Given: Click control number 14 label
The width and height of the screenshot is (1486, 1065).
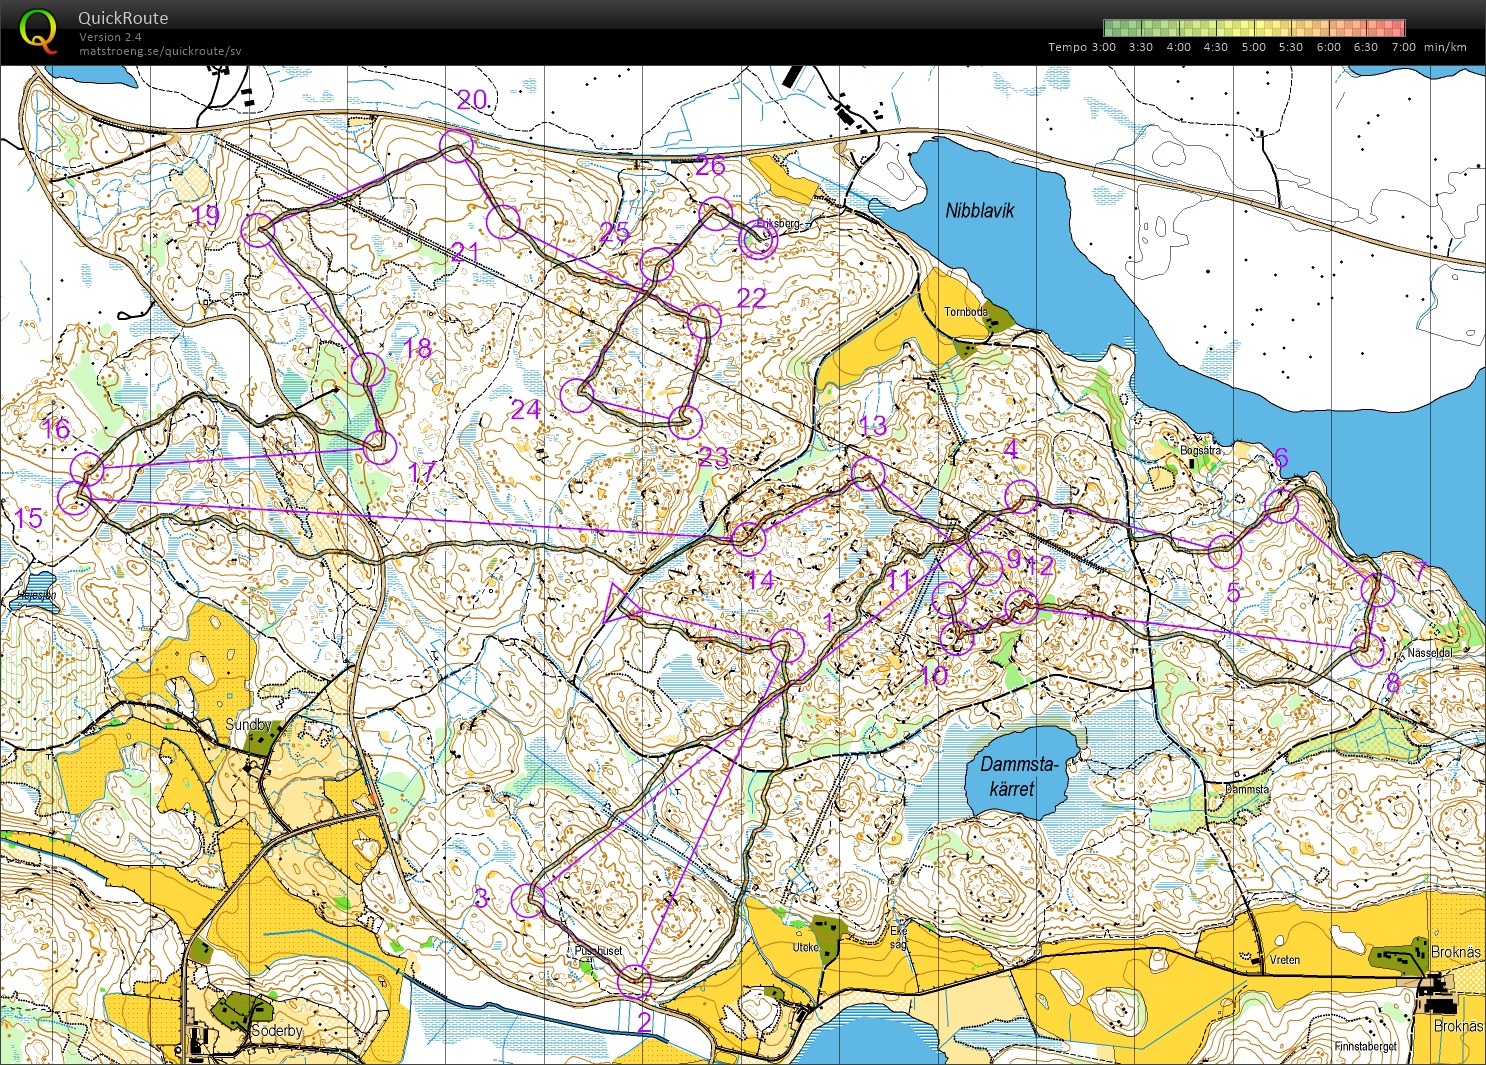Looking at the screenshot, I should (x=760, y=580).
